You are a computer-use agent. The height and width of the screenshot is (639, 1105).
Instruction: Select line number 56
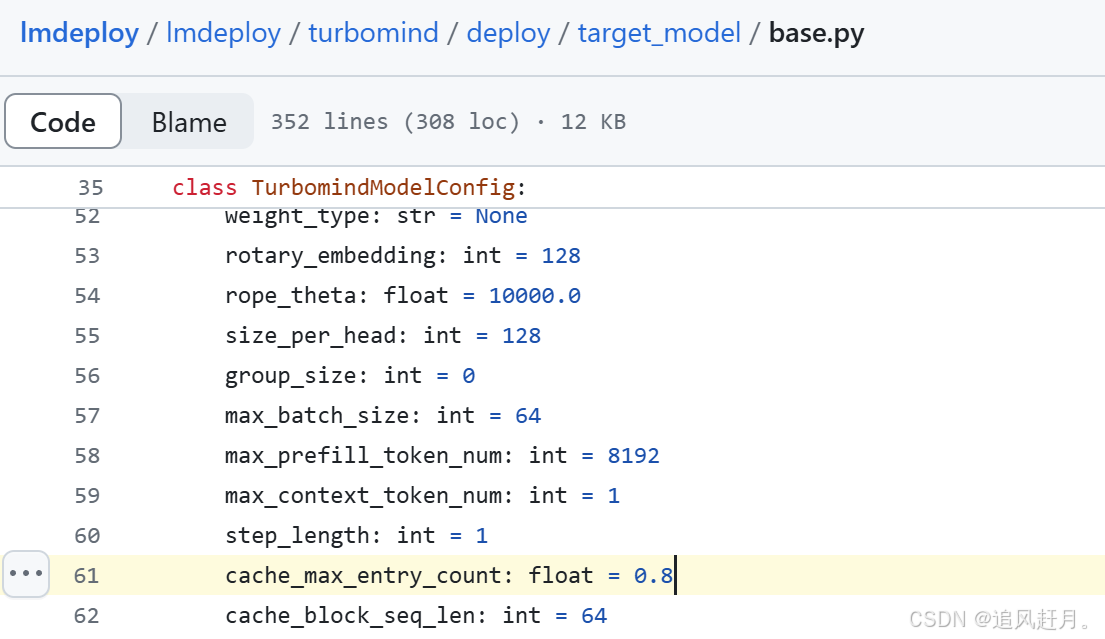tap(87, 376)
